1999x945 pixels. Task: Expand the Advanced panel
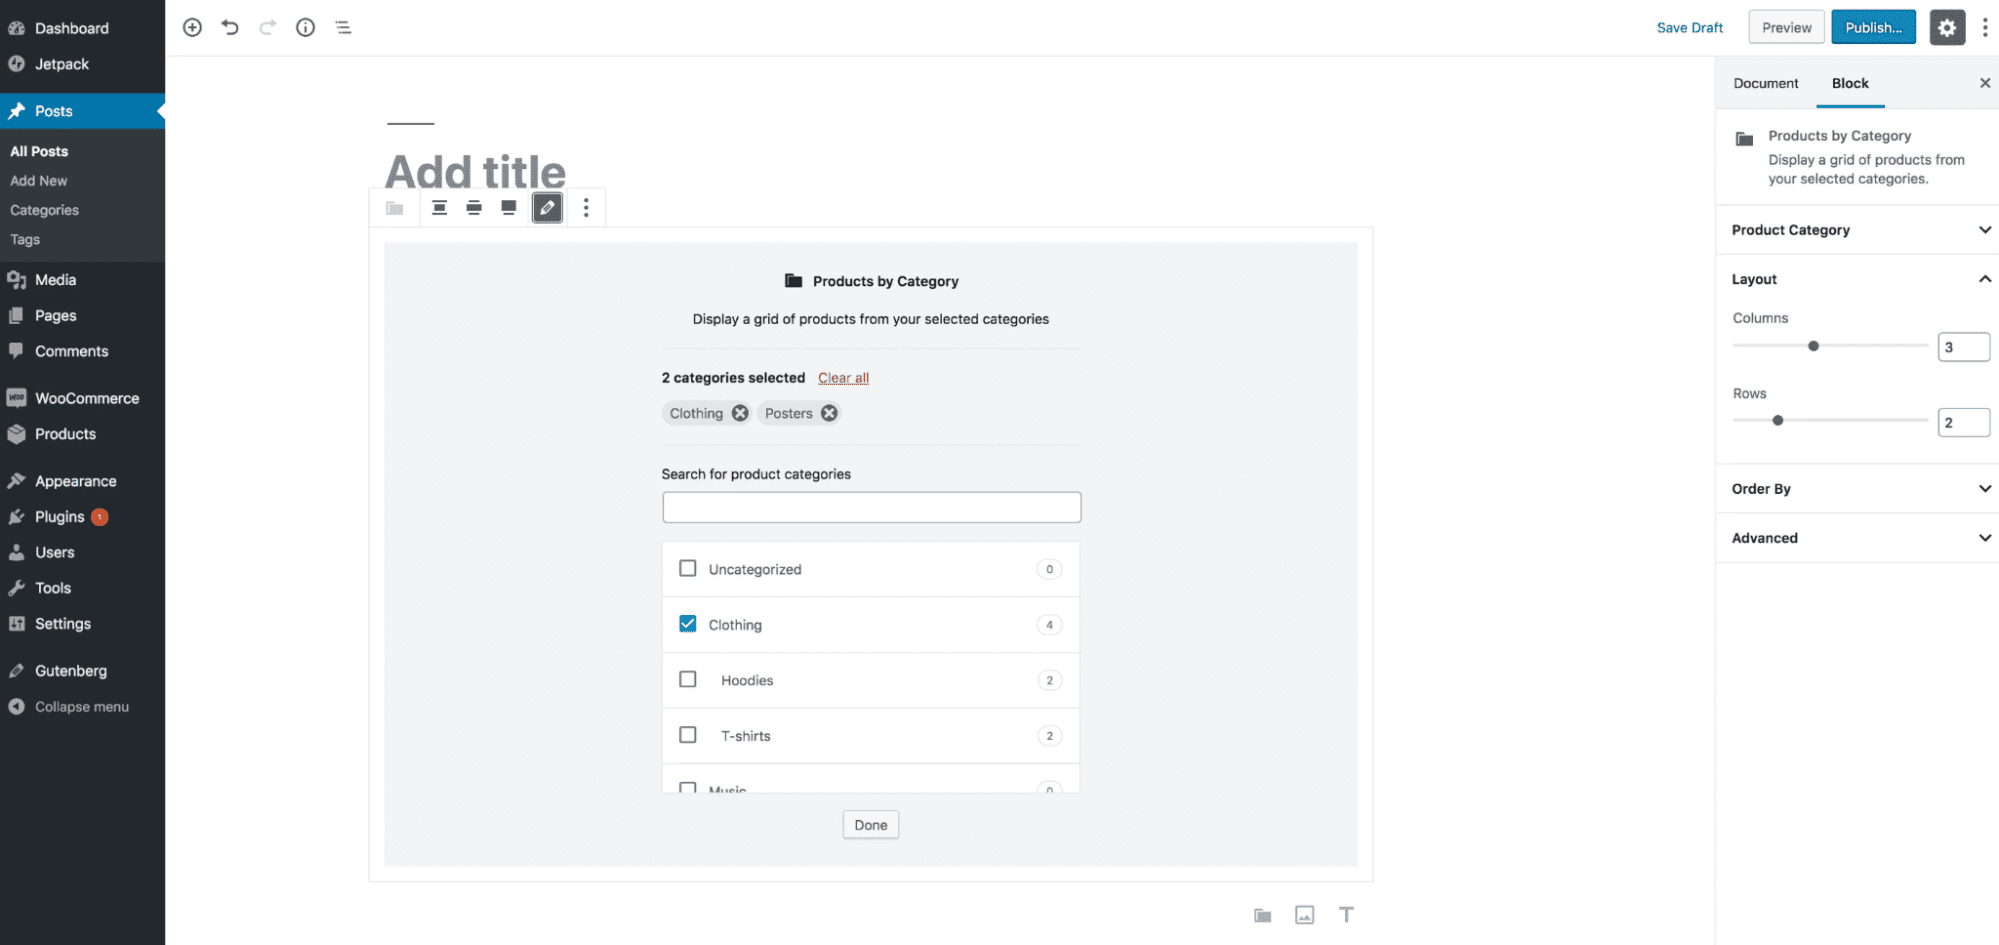[x=1857, y=538]
